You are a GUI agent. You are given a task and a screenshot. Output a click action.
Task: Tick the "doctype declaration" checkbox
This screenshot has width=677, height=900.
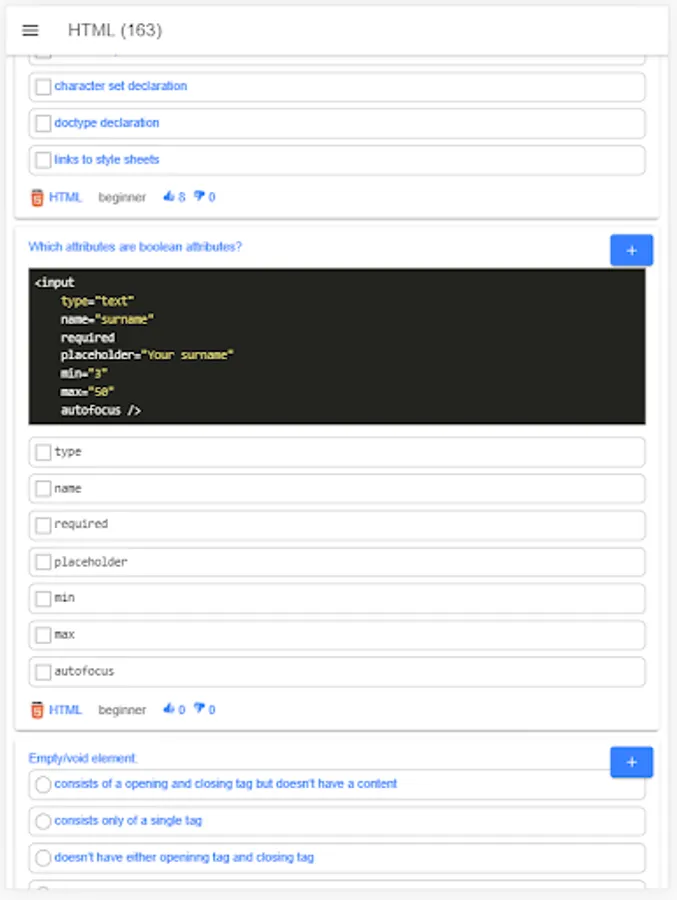point(43,123)
